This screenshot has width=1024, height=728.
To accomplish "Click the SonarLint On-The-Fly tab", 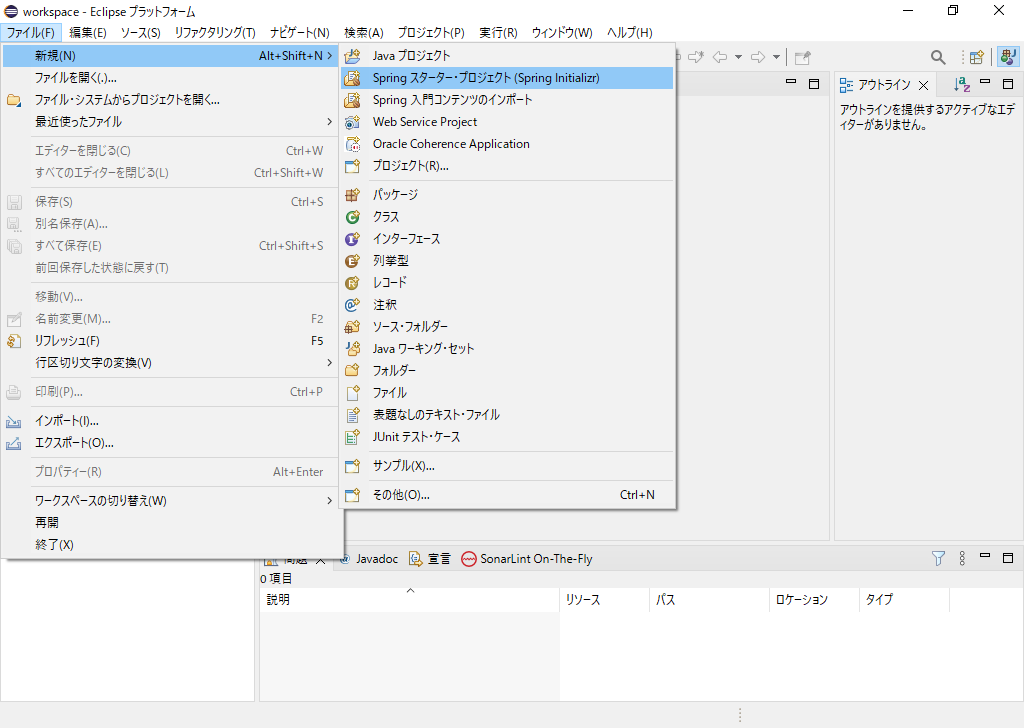I will pyautogui.click(x=527, y=559).
